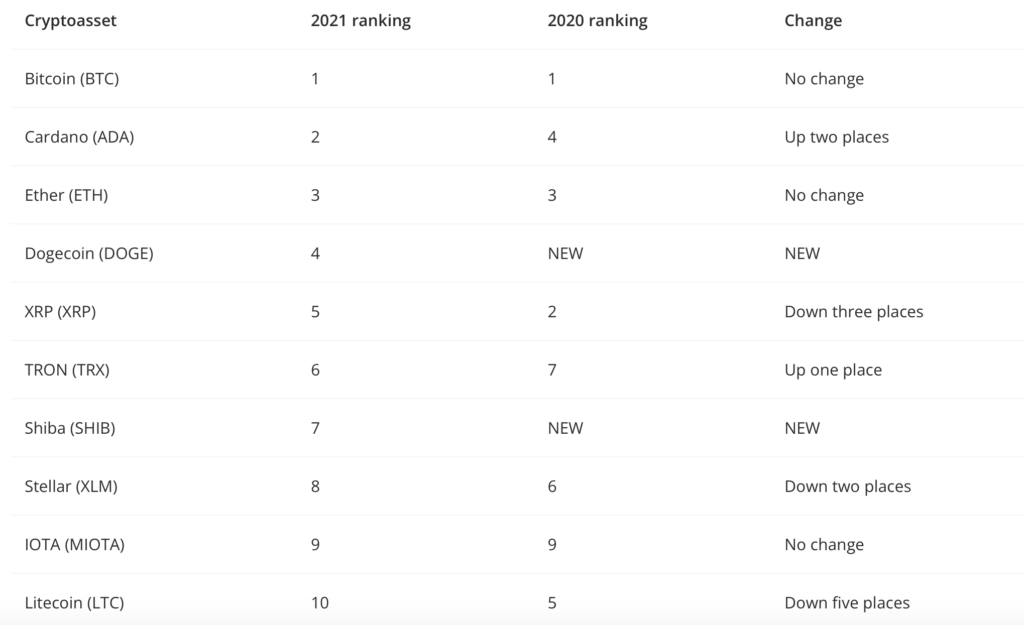Screen dimensions: 1024x625
Task: Select the 'Up one place' cell
Action: 833,370
